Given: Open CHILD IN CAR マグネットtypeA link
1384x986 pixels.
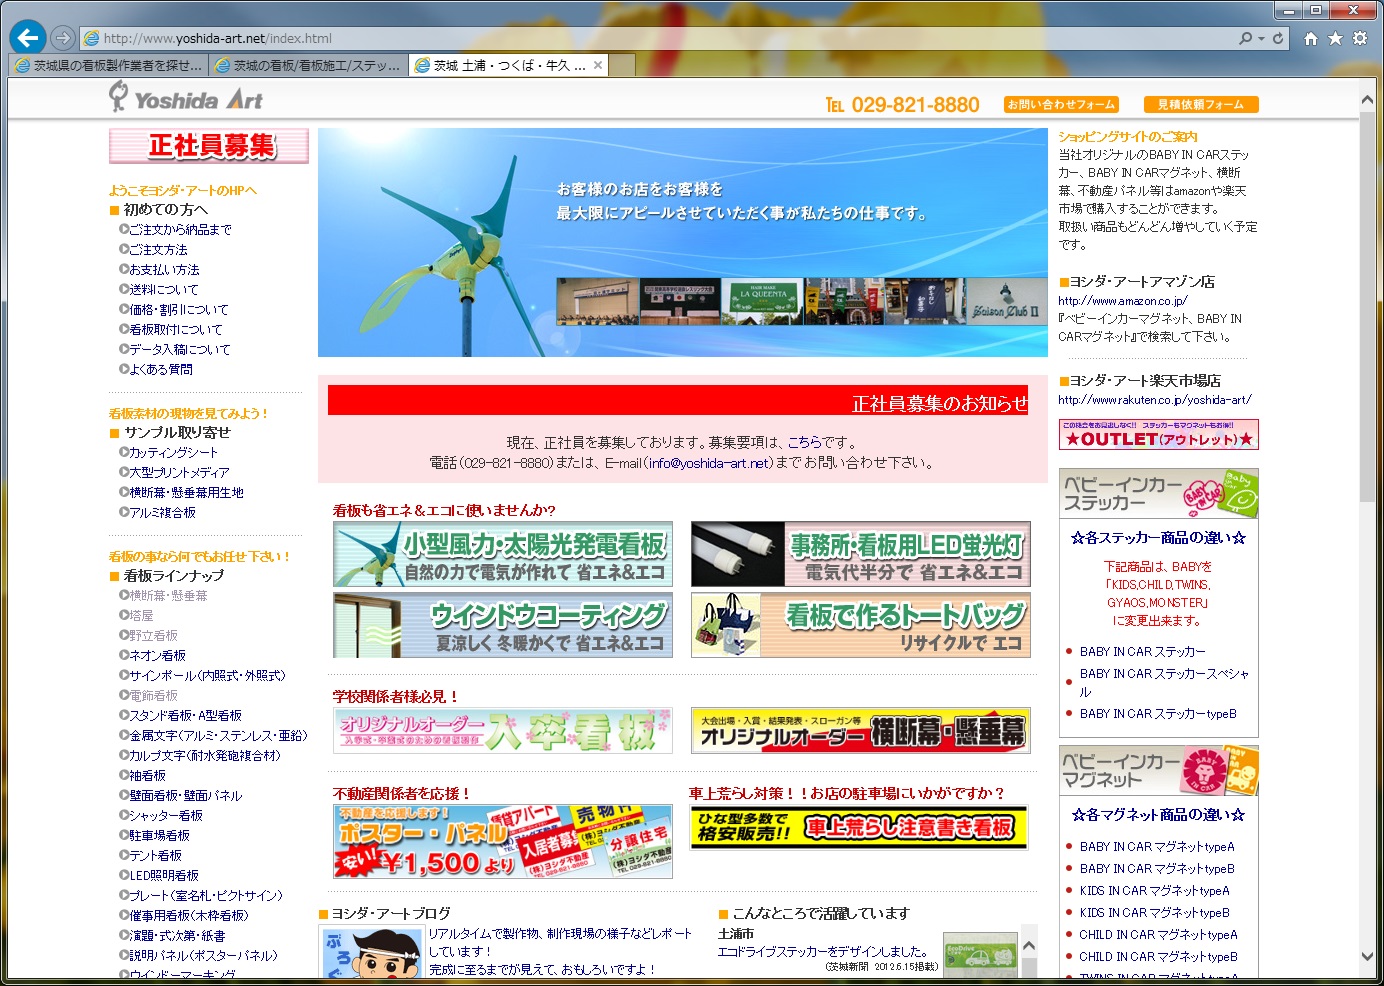Looking at the screenshot, I should click(1158, 935).
